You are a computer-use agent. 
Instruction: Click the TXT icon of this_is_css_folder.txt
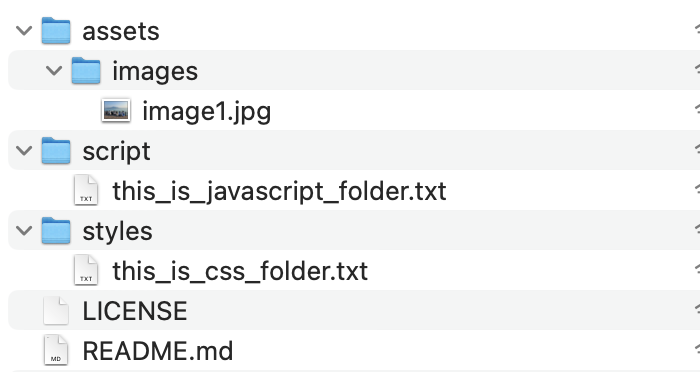click(86, 270)
